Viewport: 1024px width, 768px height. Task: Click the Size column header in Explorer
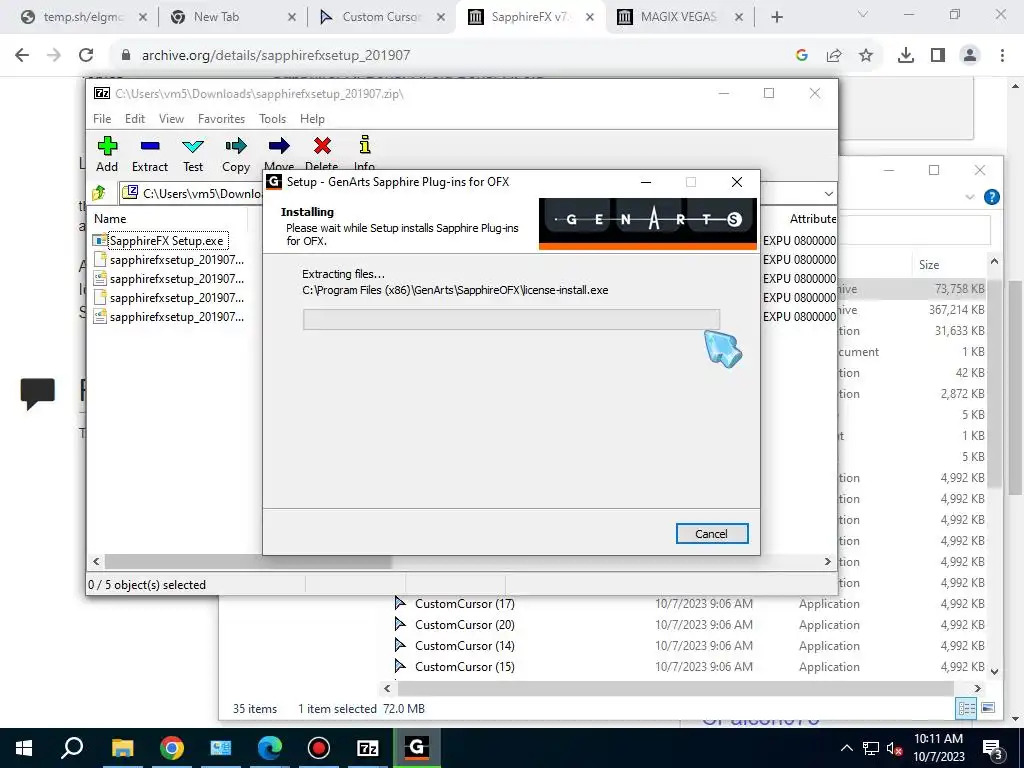[x=929, y=264]
